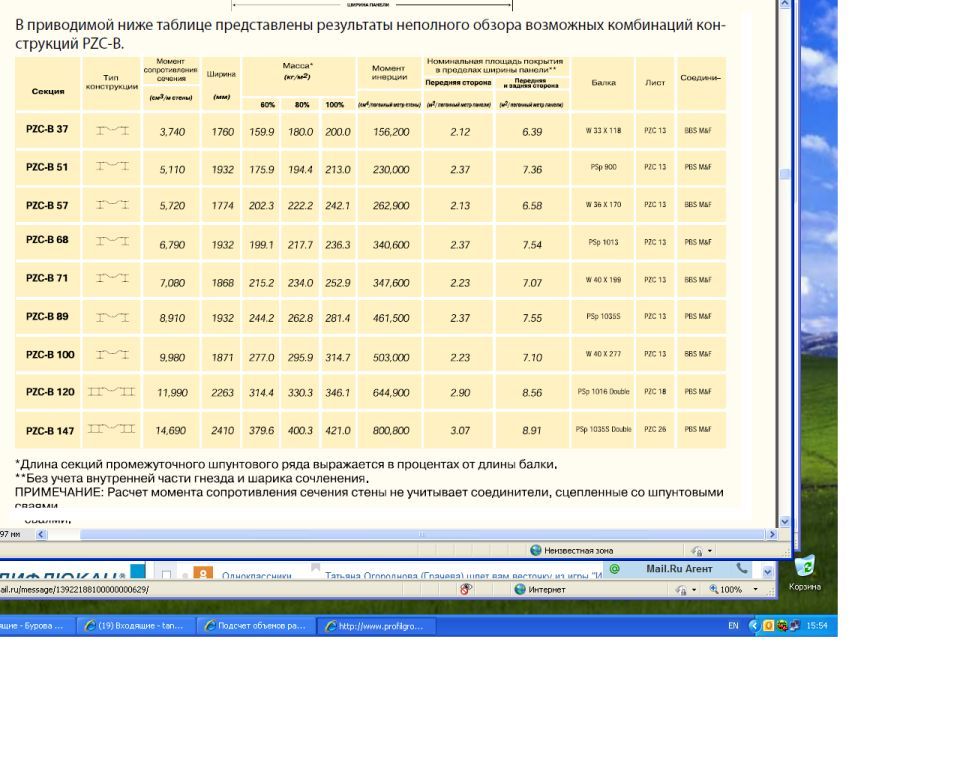This screenshot has height=768, width=960.
Task: Click the front window privacy lock icon
Action: 697,551
